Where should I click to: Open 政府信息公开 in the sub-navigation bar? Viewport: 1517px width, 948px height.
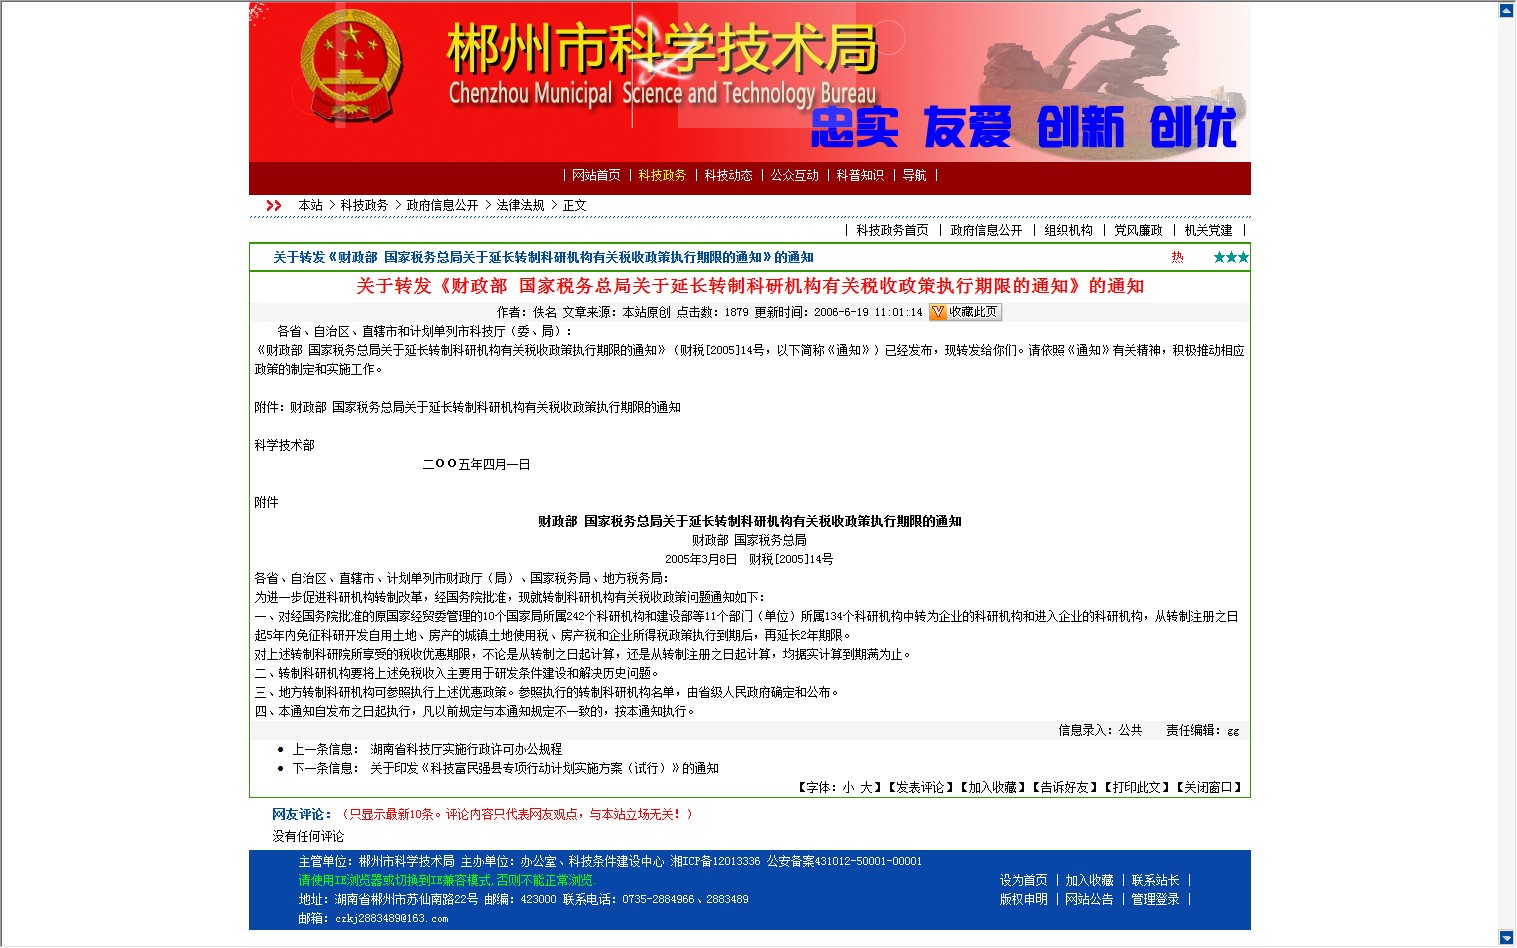986,230
